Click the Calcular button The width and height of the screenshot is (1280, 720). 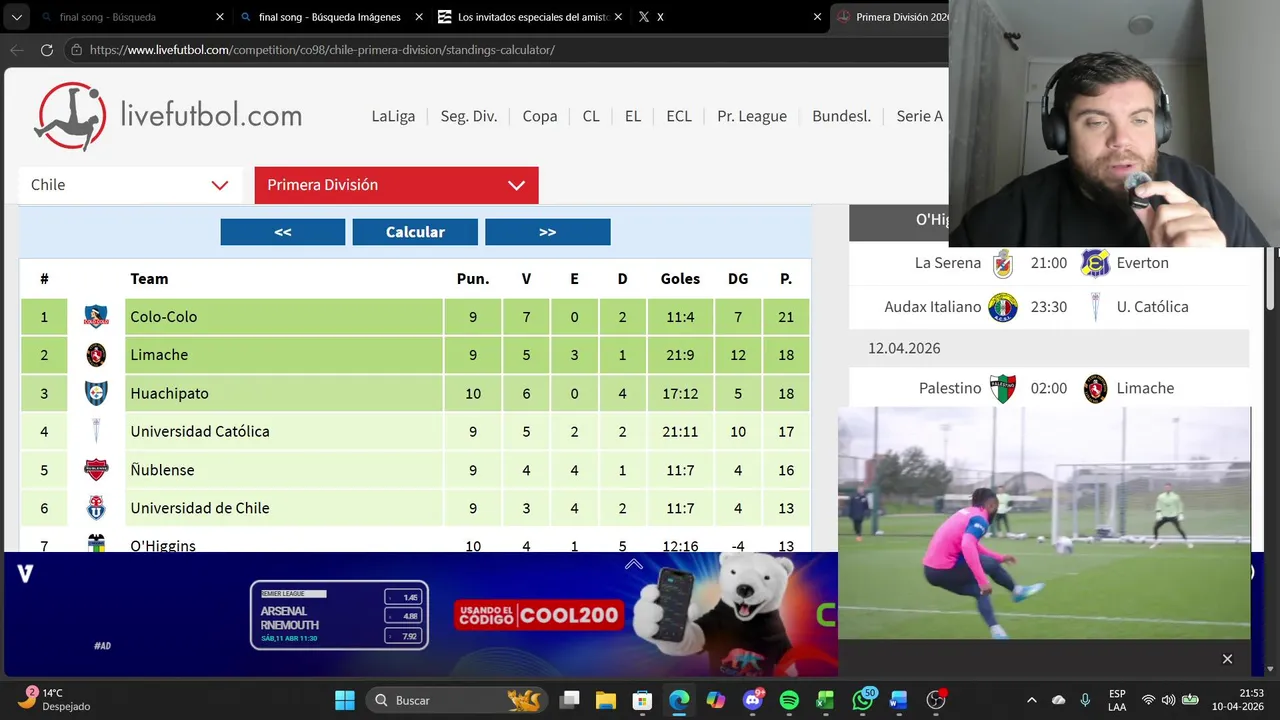tap(415, 232)
